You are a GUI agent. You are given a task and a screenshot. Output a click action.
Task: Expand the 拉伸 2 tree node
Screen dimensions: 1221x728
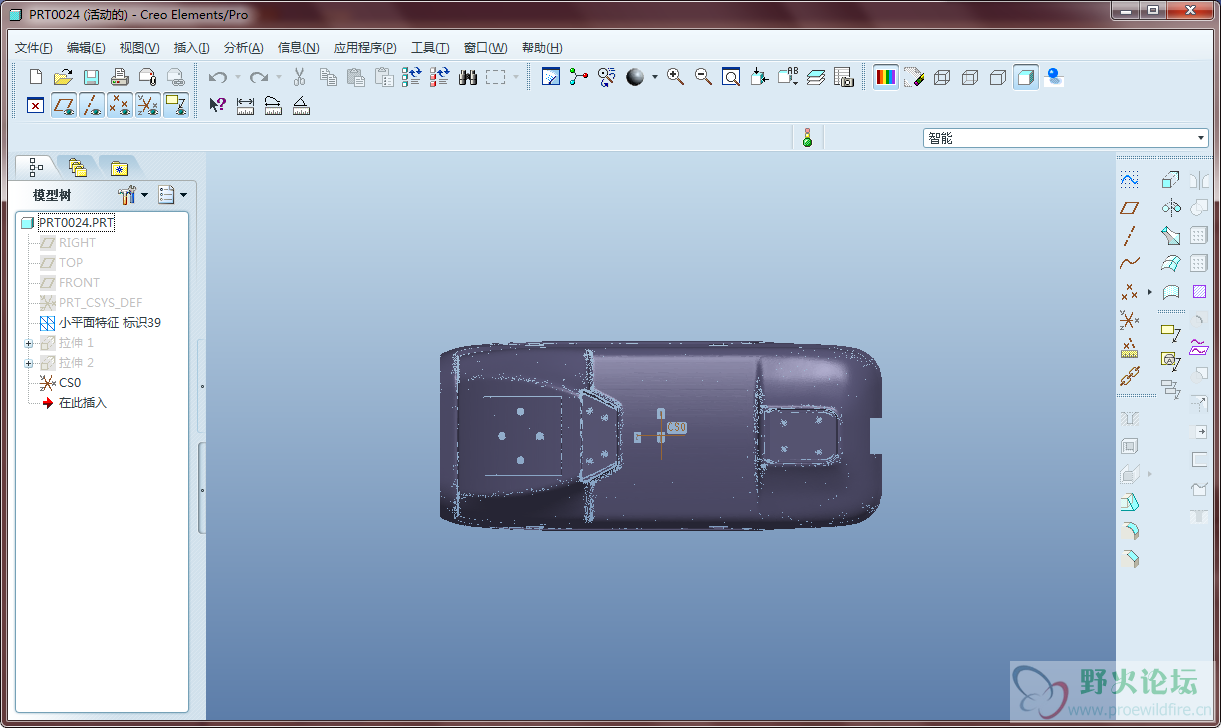tap(28, 363)
